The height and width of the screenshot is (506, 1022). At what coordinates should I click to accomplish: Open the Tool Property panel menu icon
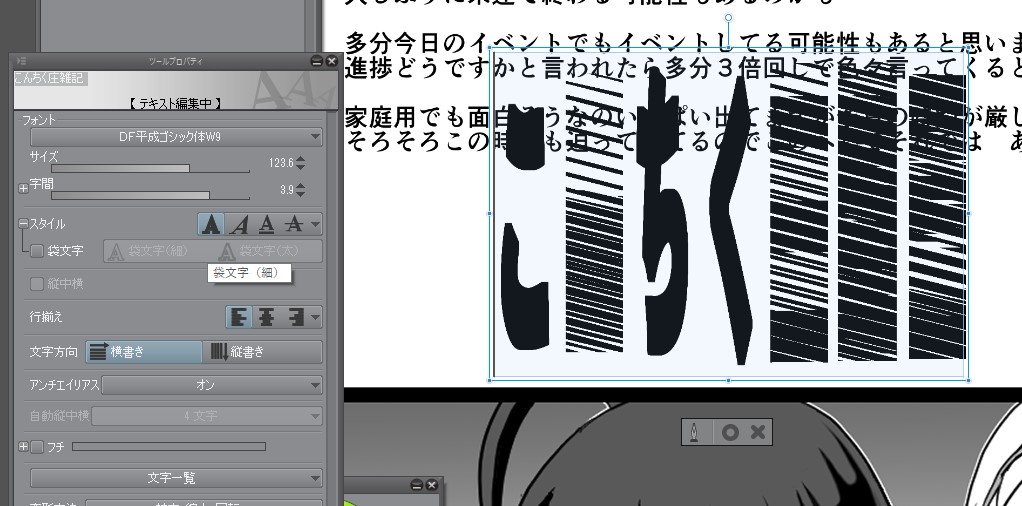pyautogui.click(x=22, y=61)
